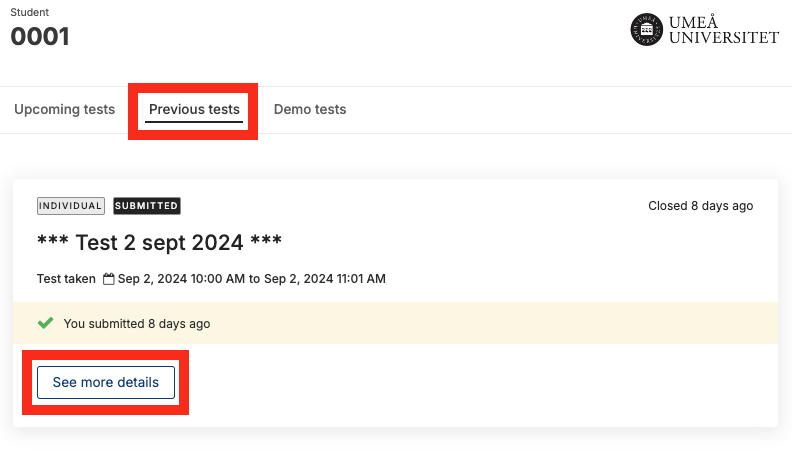The width and height of the screenshot is (792, 460).
Task: Switch to the Previous tests tab
Action: (x=194, y=110)
